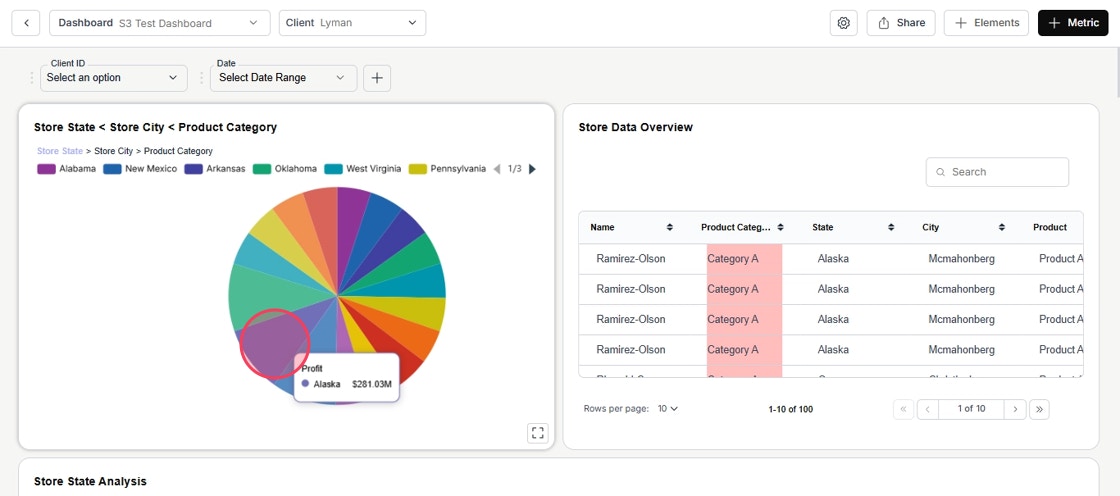Go back using the left chevron button
1120x496 pixels.
pos(26,23)
